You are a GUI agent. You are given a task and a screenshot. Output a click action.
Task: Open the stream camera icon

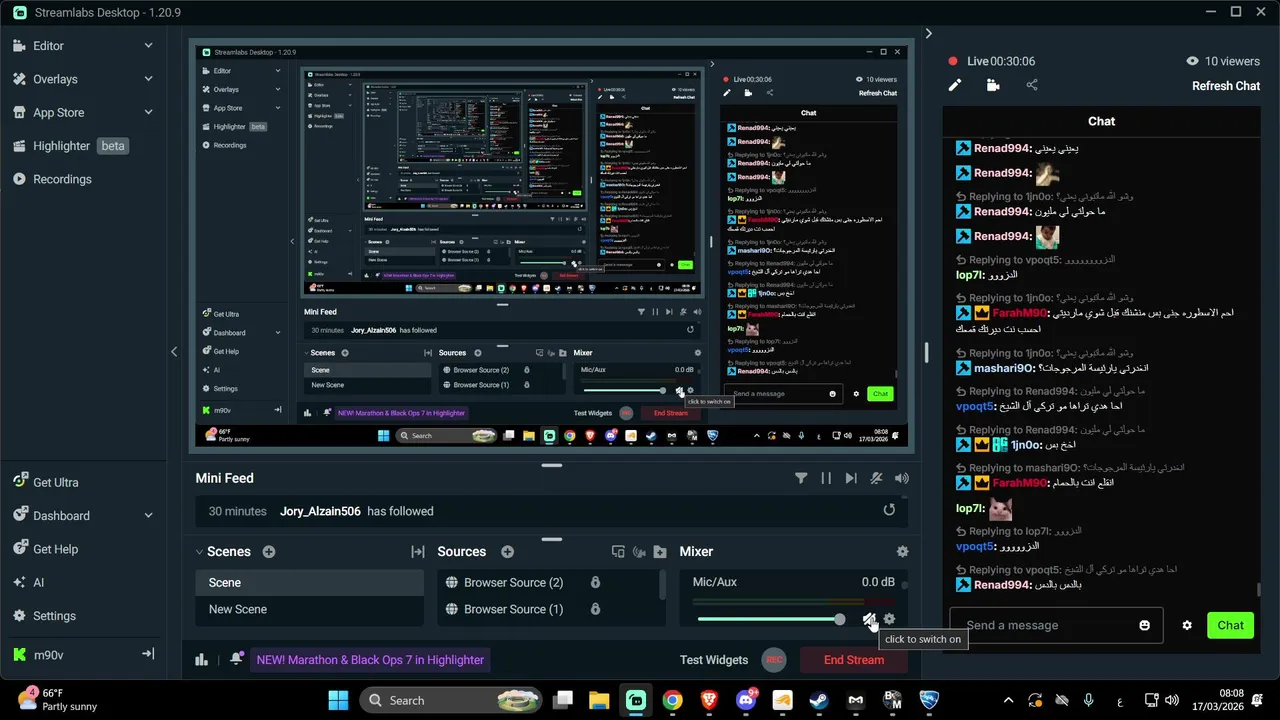pyautogui.click(x=993, y=85)
